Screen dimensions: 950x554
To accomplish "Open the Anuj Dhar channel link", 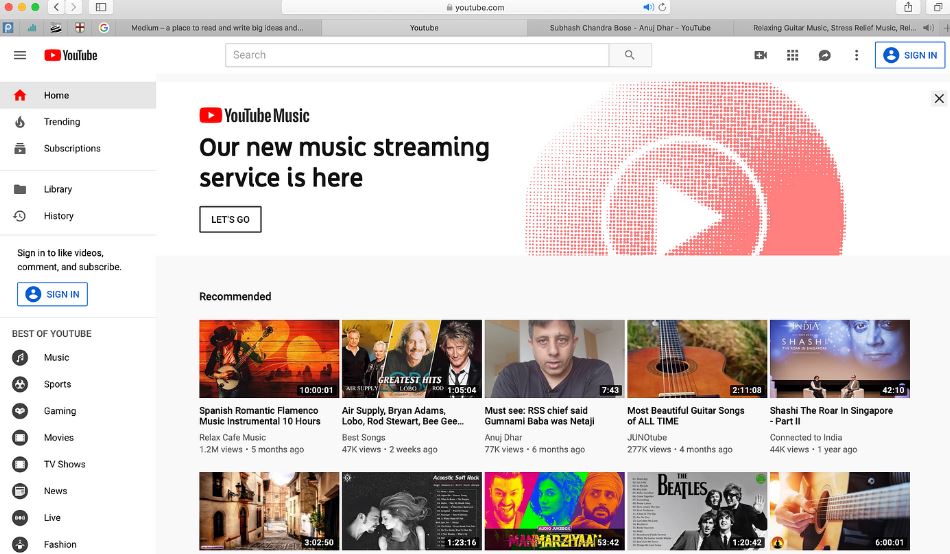I will pos(503,438).
